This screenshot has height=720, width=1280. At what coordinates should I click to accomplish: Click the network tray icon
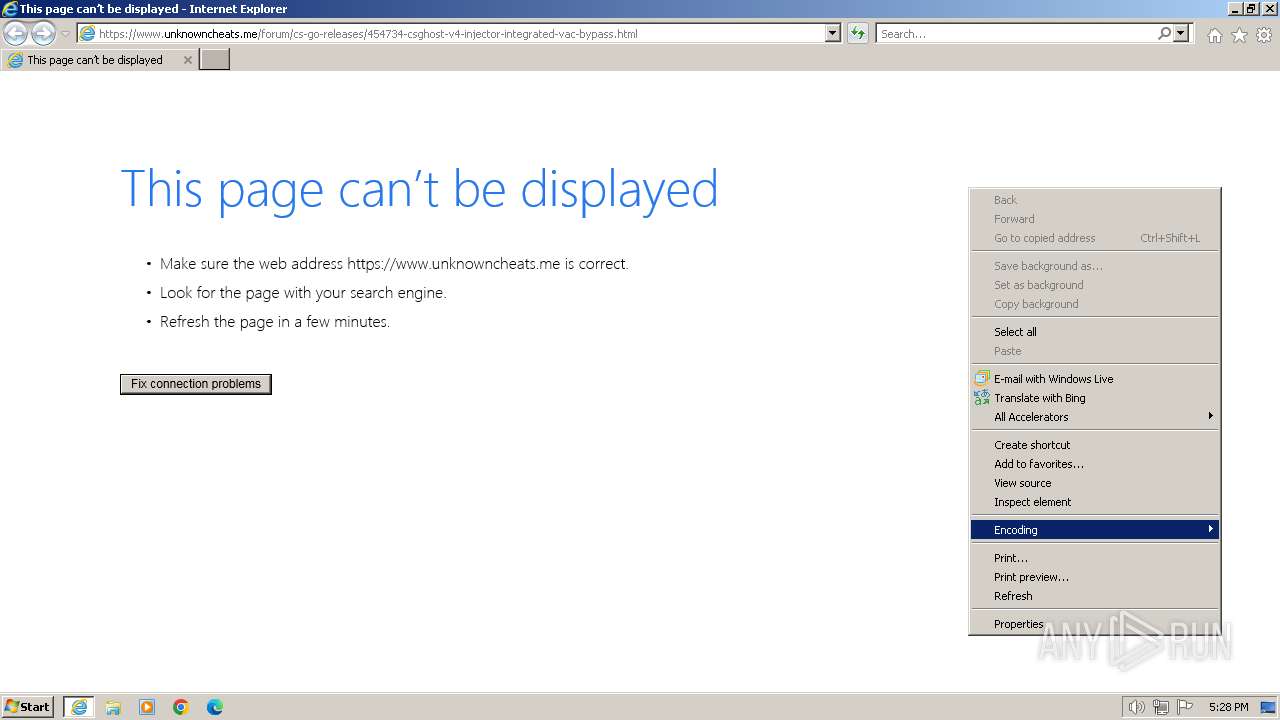click(1161, 707)
